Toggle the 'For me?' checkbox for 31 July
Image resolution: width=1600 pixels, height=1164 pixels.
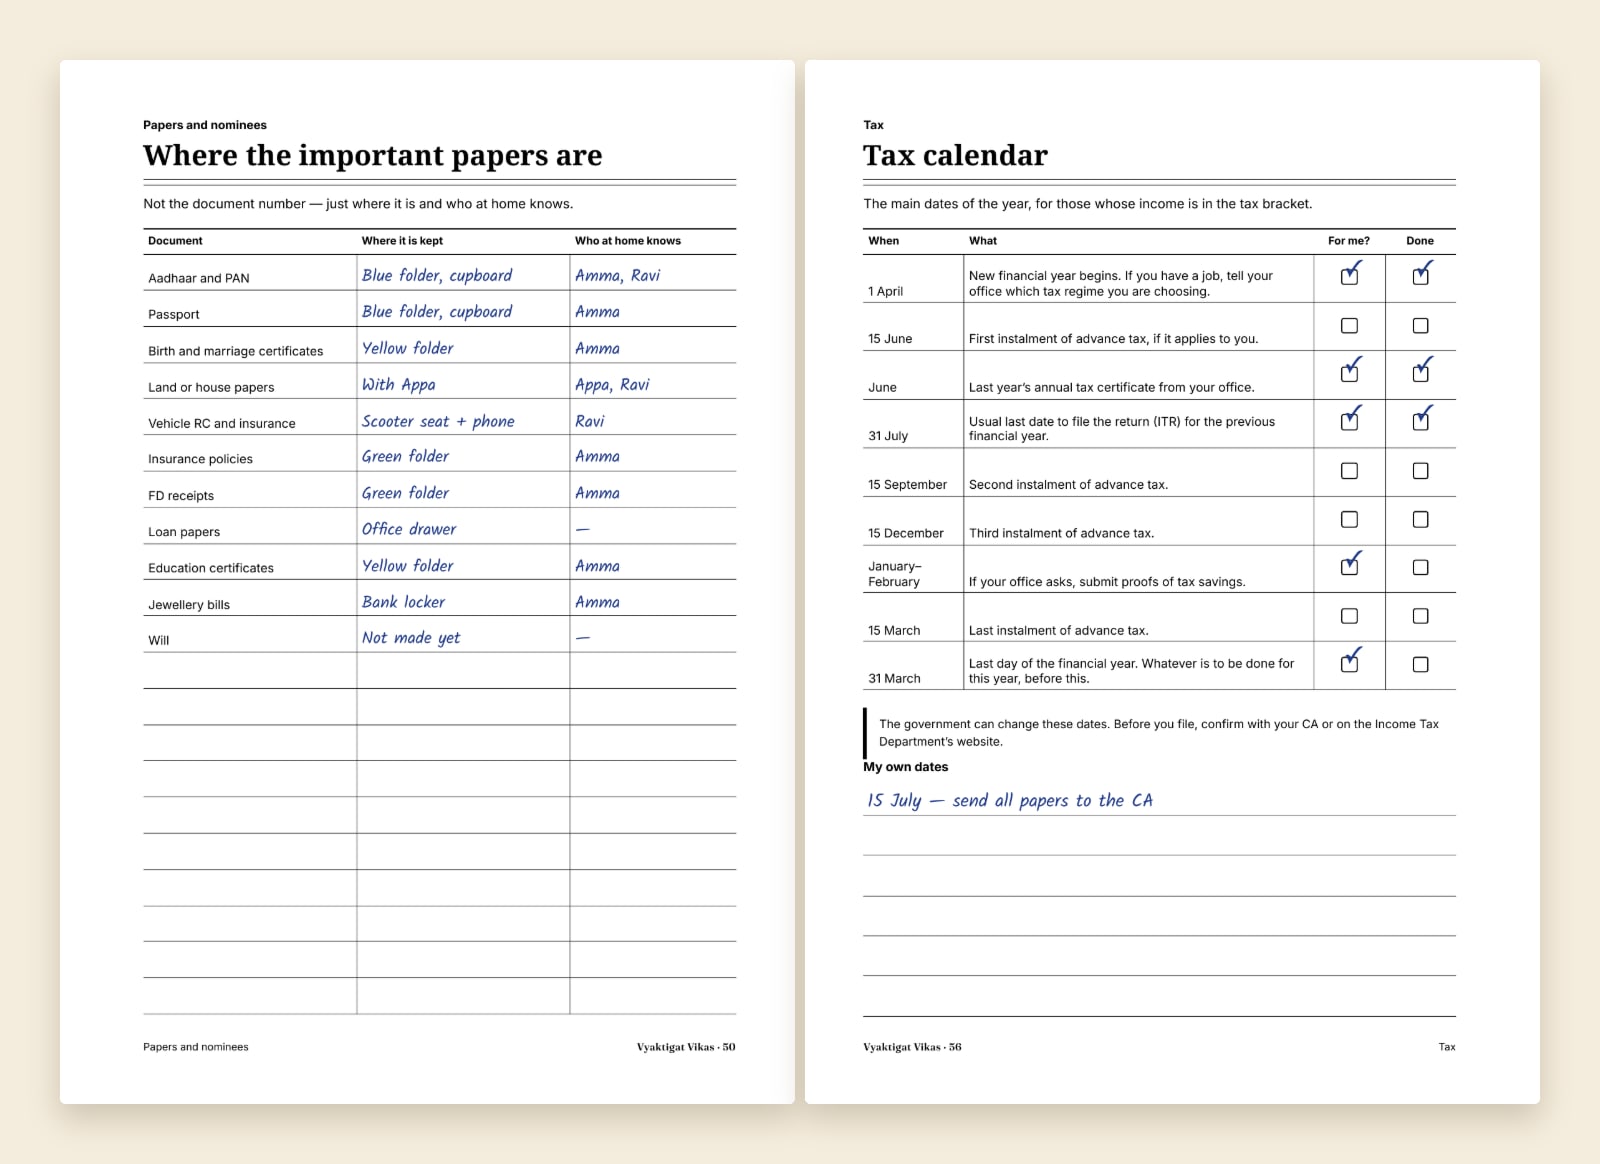click(1349, 421)
